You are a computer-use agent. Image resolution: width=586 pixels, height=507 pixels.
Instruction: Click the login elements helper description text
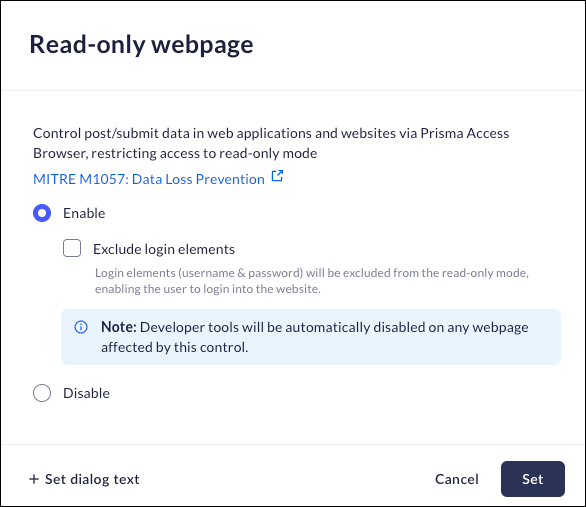coord(312,281)
